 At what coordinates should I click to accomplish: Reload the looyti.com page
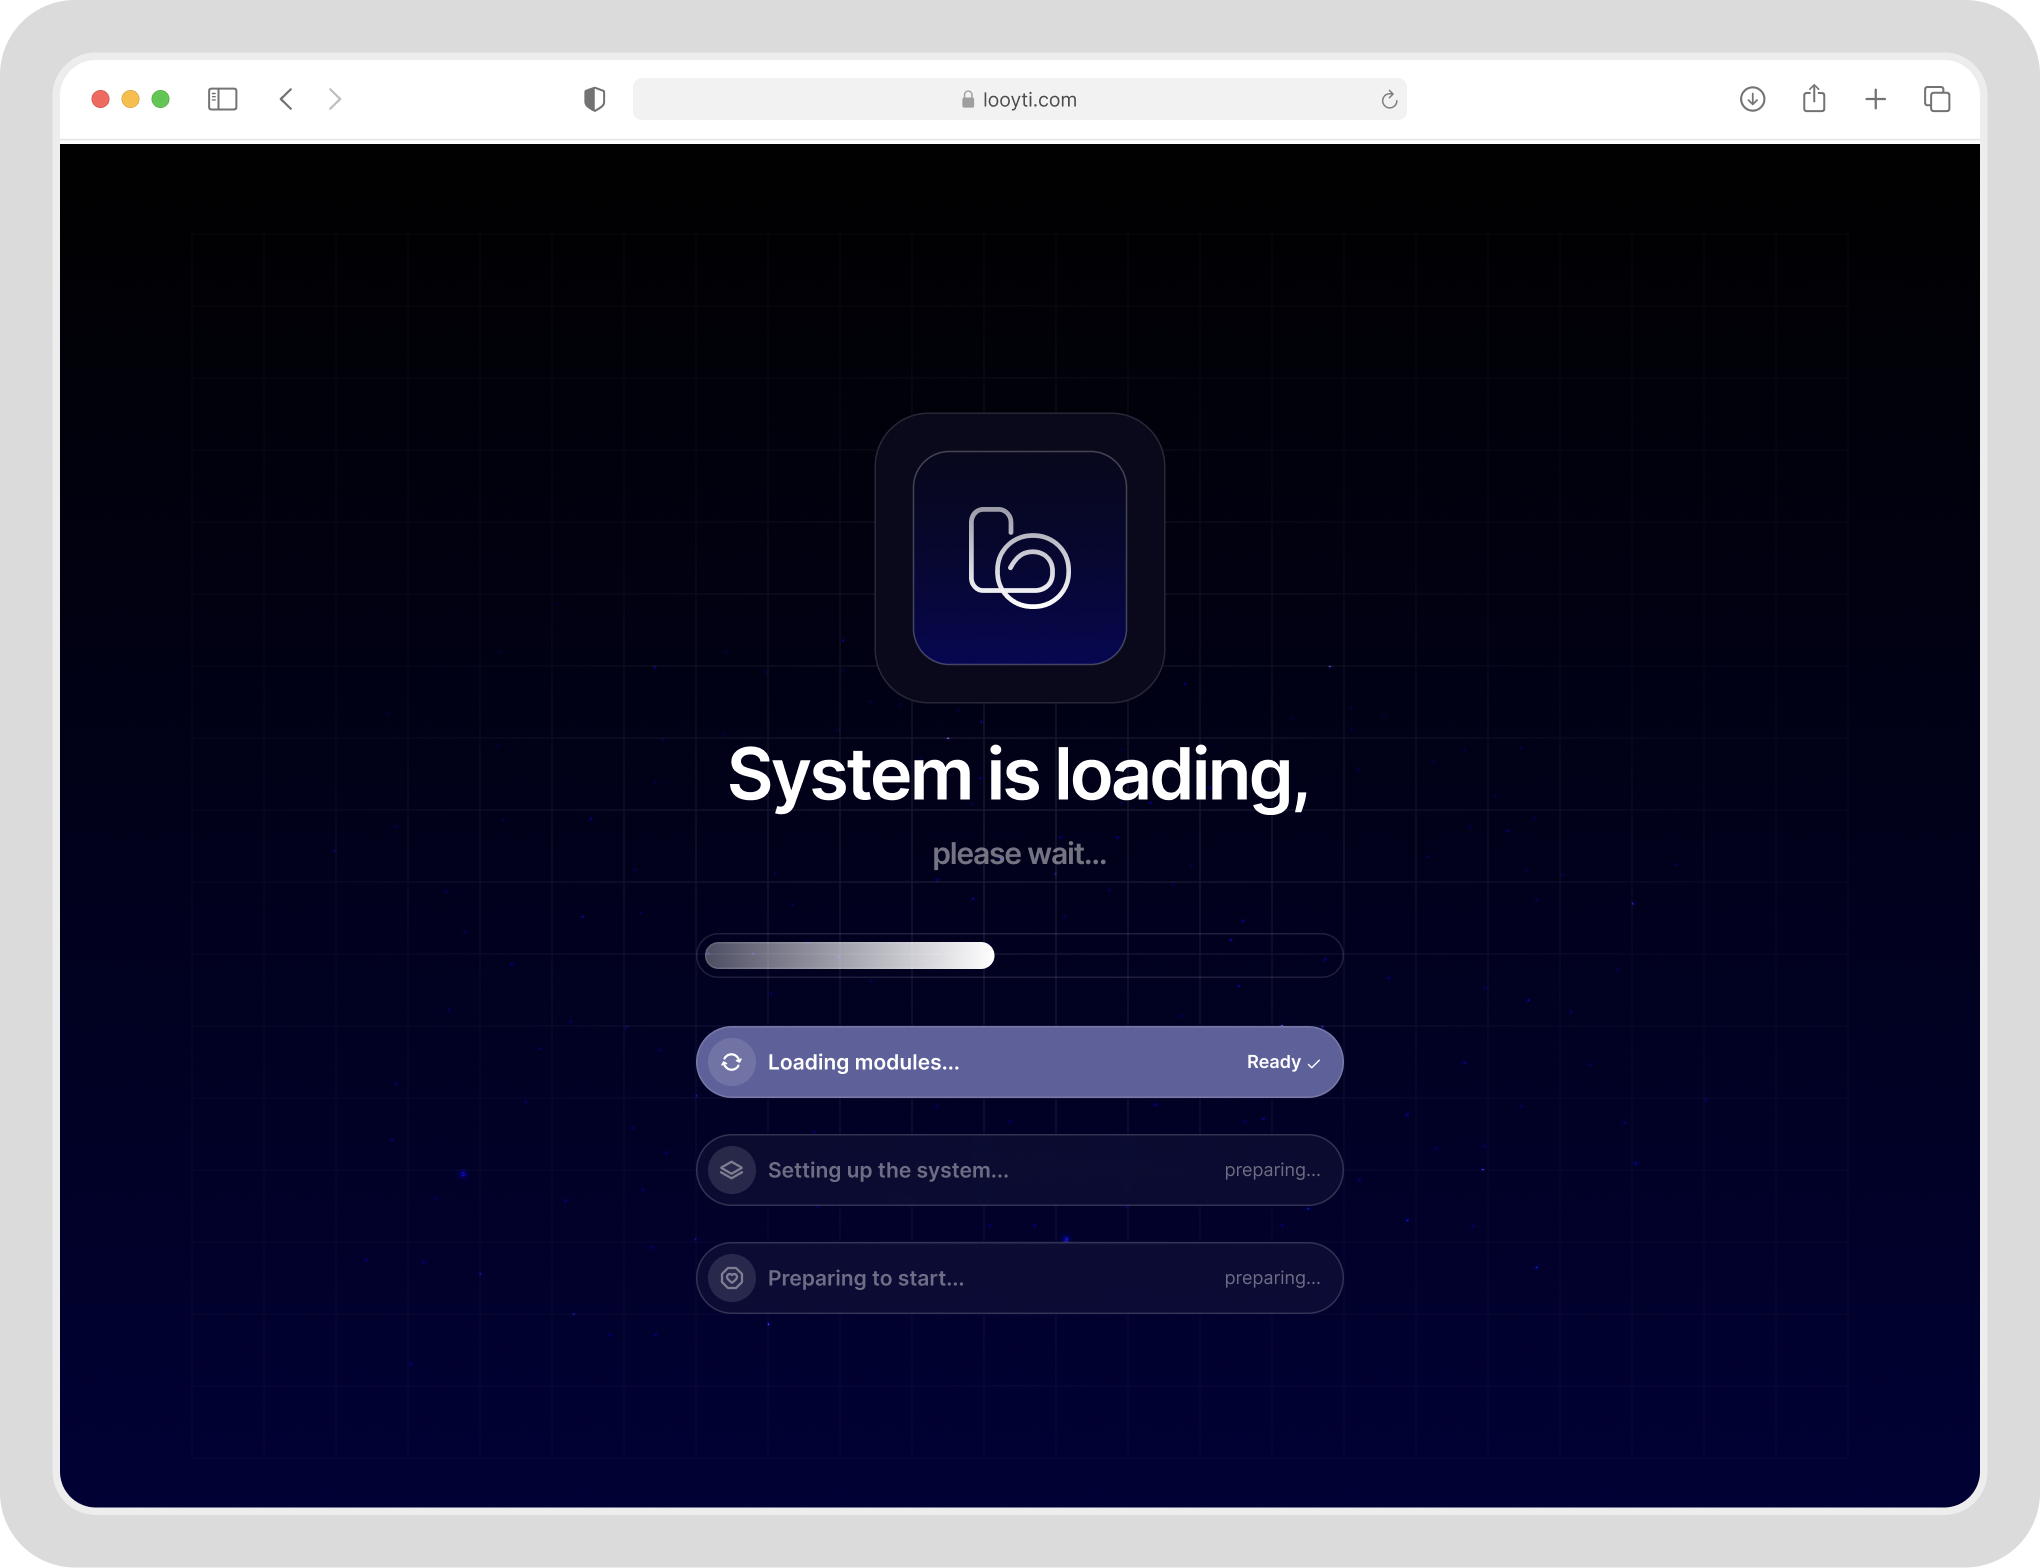pos(1388,99)
